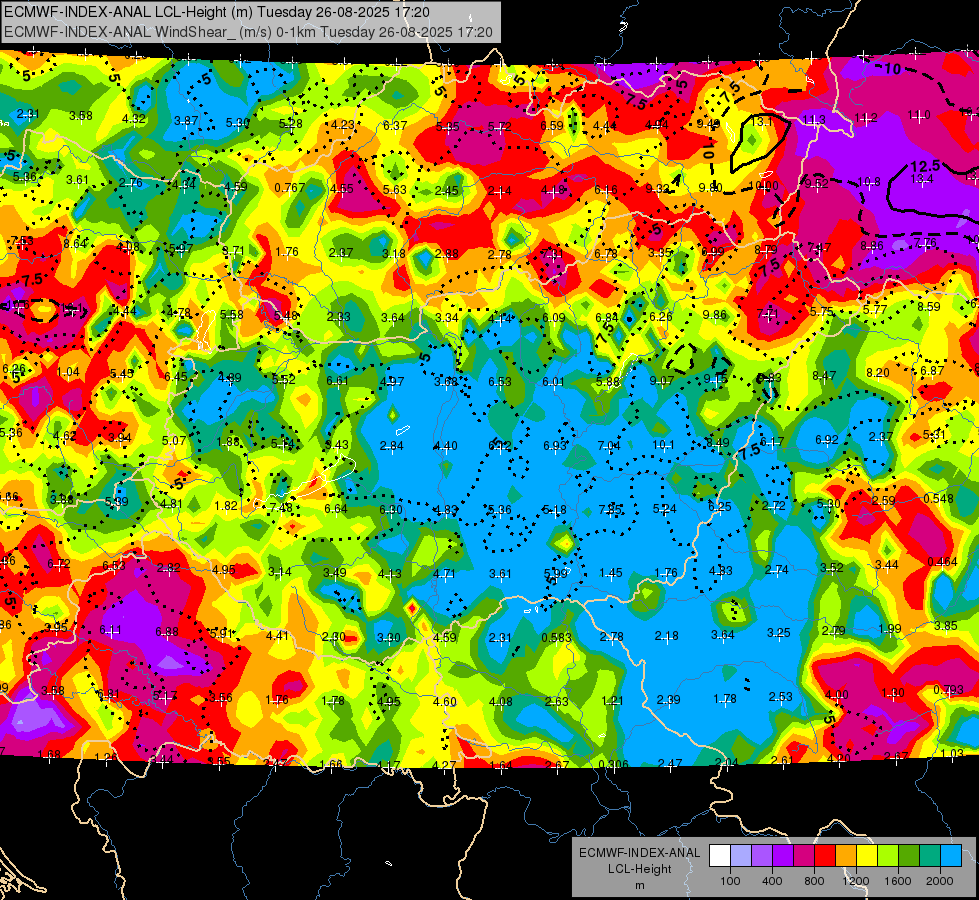Click the legend tick label 100

coord(730,881)
